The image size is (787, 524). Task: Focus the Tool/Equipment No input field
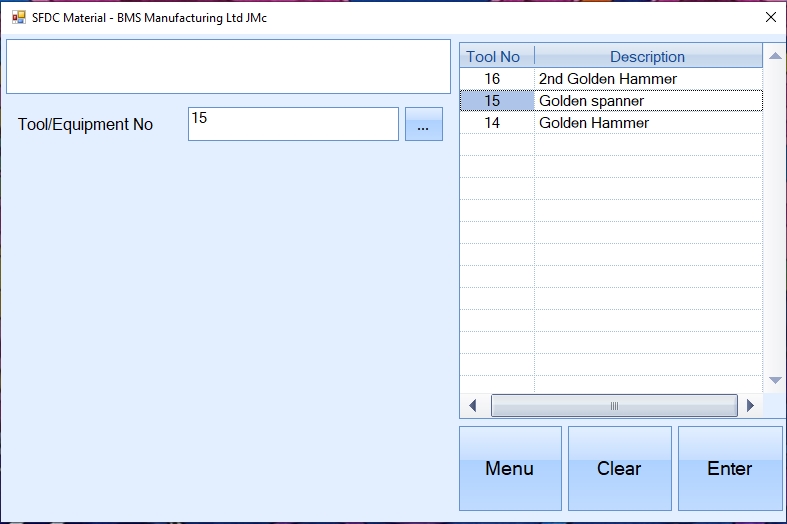point(292,124)
